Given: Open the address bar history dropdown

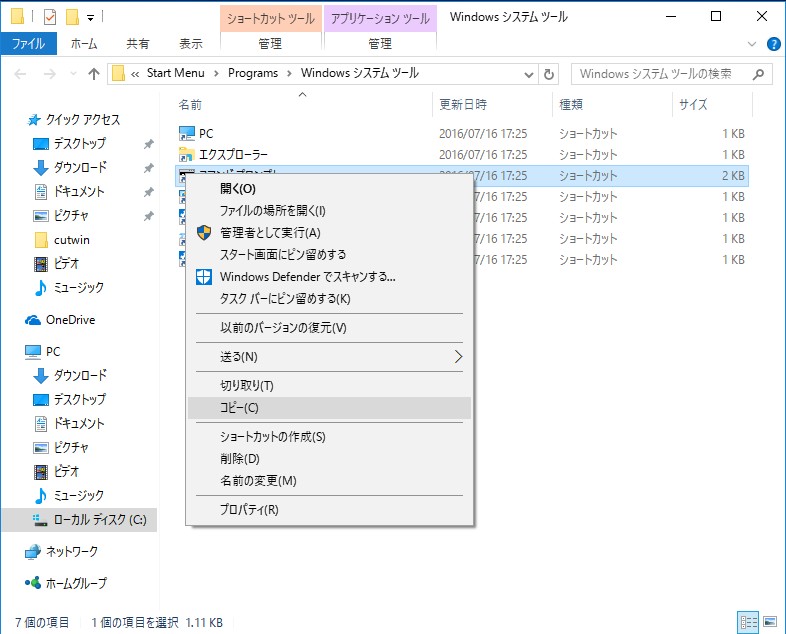Looking at the screenshot, I should pyautogui.click(x=528, y=74).
